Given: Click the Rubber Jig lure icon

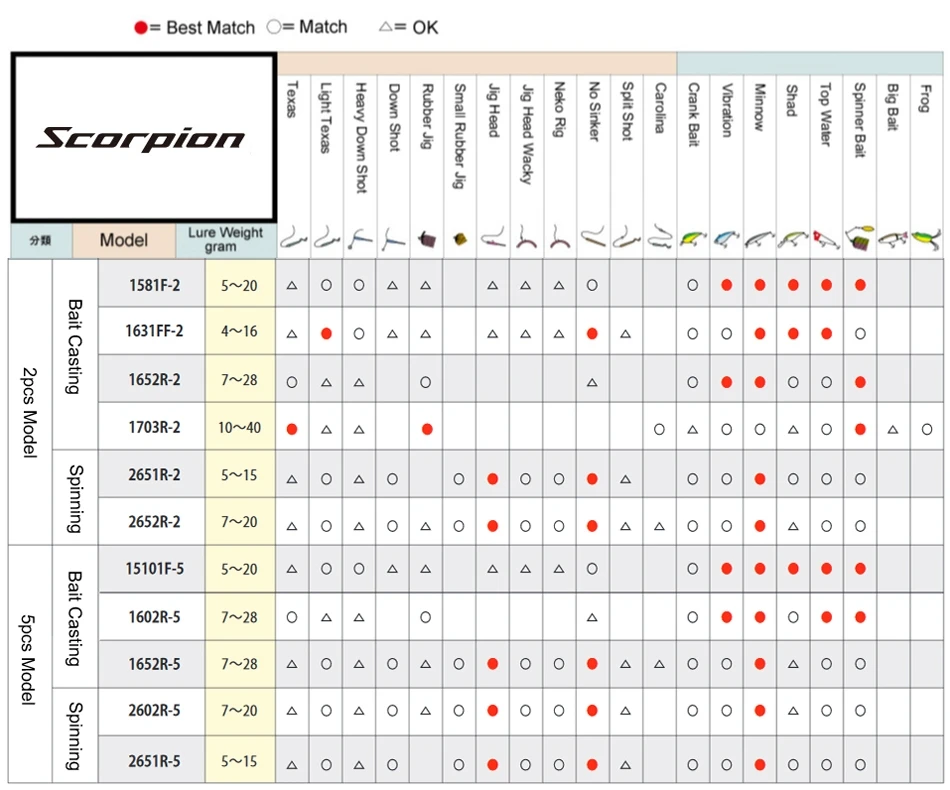Looking at the screenshot, I should [x=427, y=240].
